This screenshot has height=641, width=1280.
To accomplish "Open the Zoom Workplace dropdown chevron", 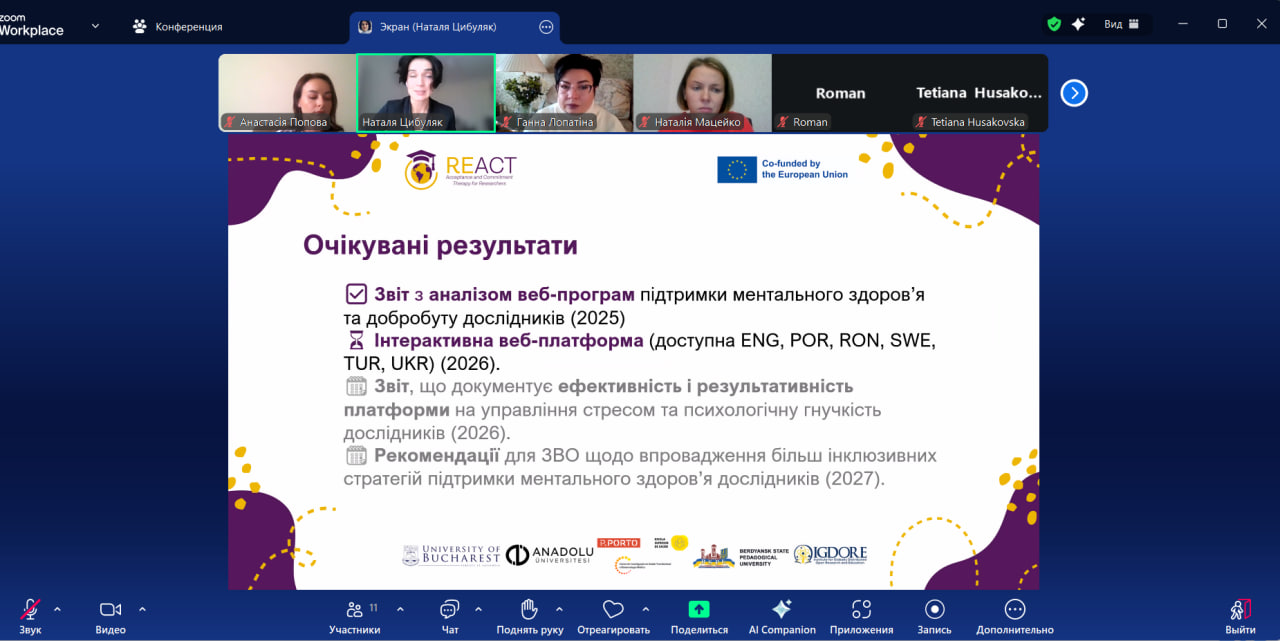I will [96, 26].
